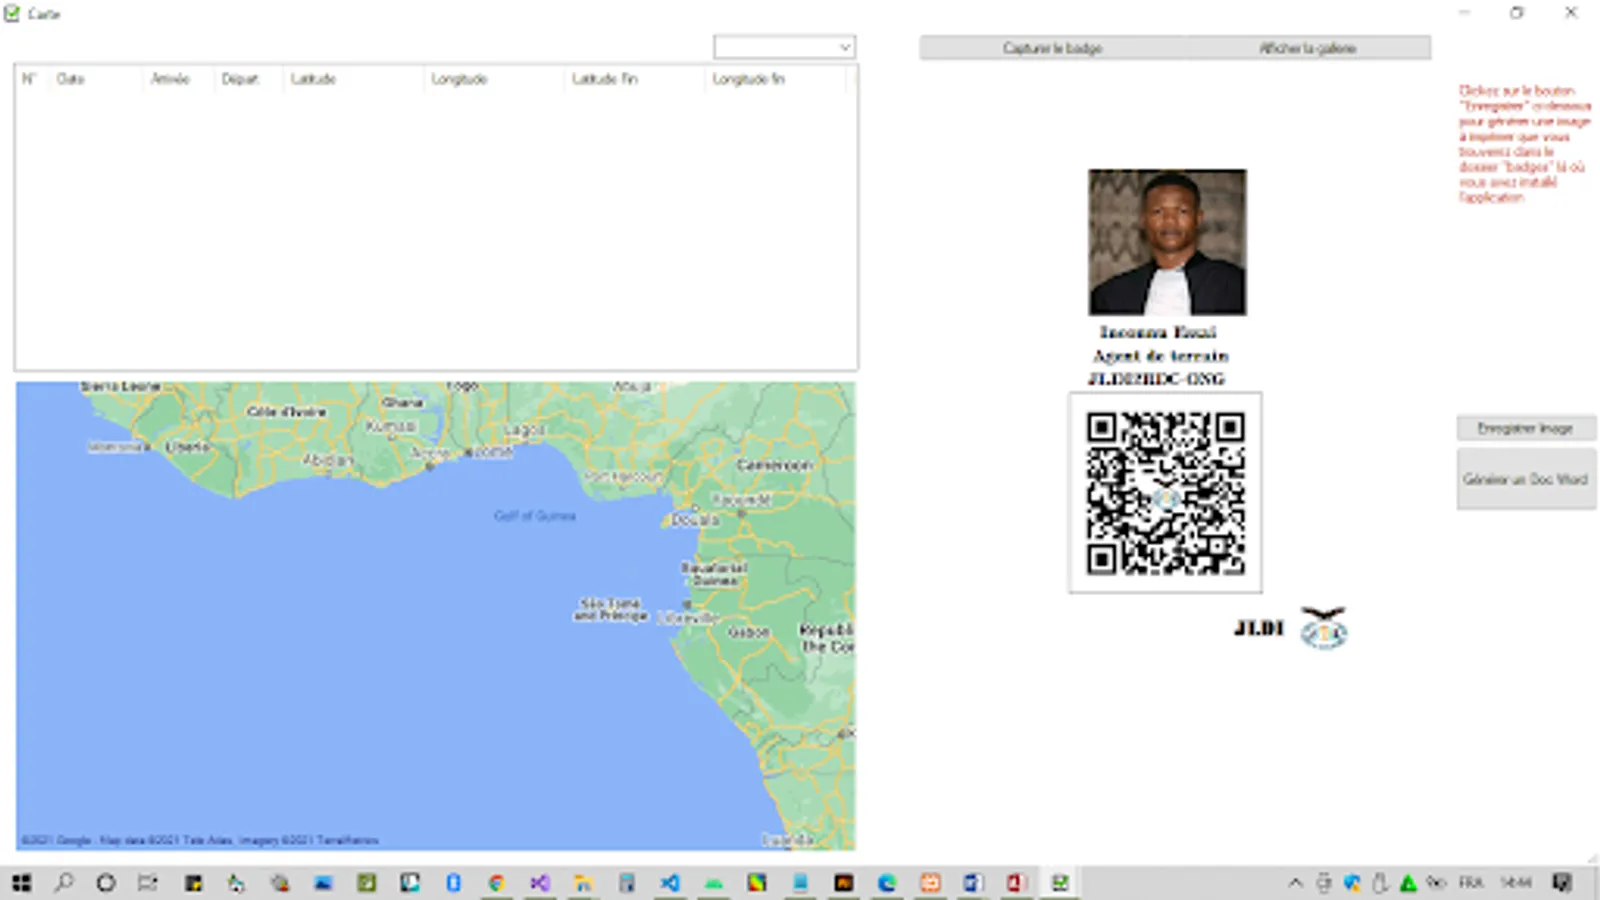Sort by the N° column header
Image resolution: width=1600 pixels, height=900 pixels.
(x=30, y=79)
